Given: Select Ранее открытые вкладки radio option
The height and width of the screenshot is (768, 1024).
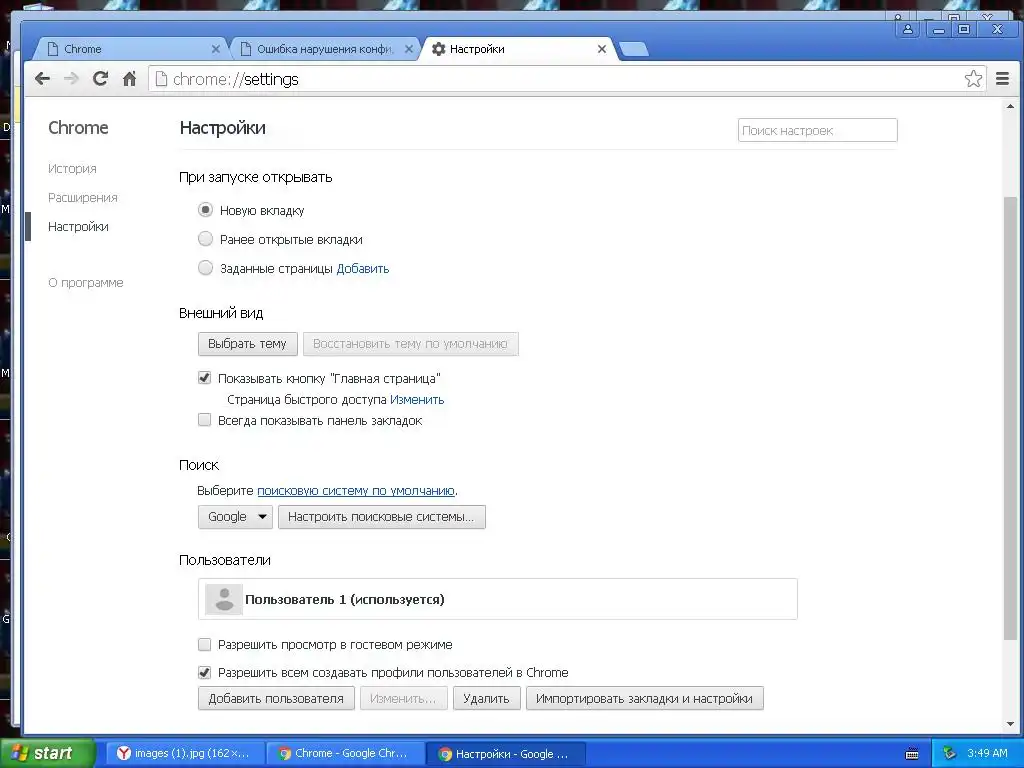Looking at the screenshot, I should click(205, 239).
